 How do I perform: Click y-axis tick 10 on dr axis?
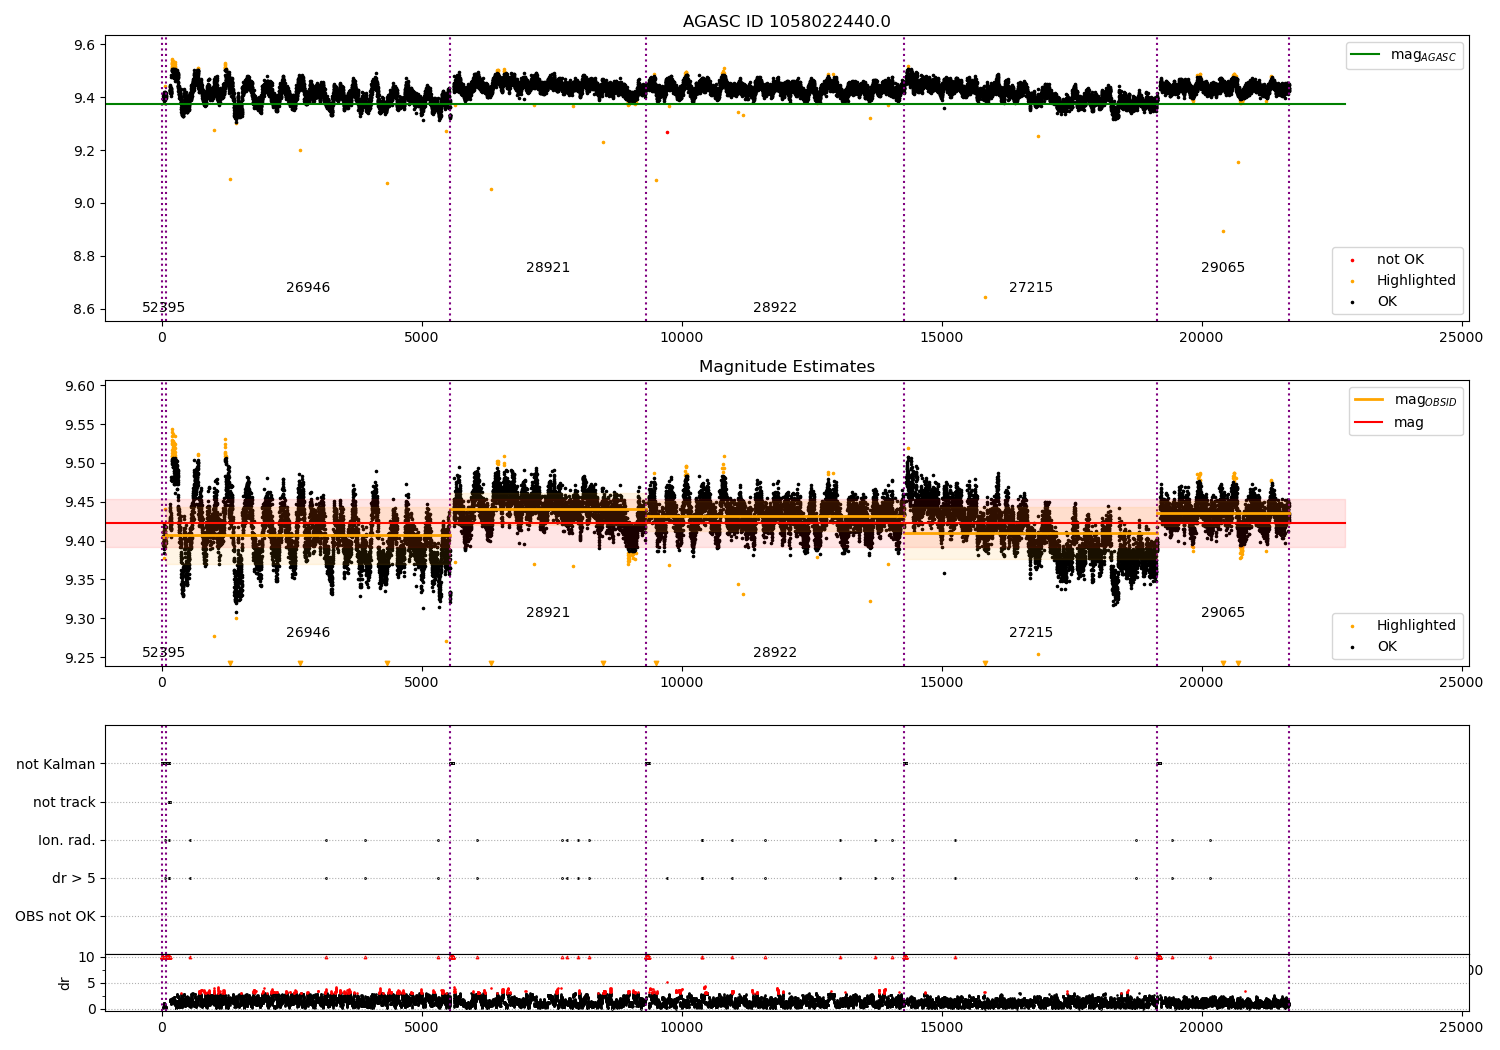click(x=87, y=958)
